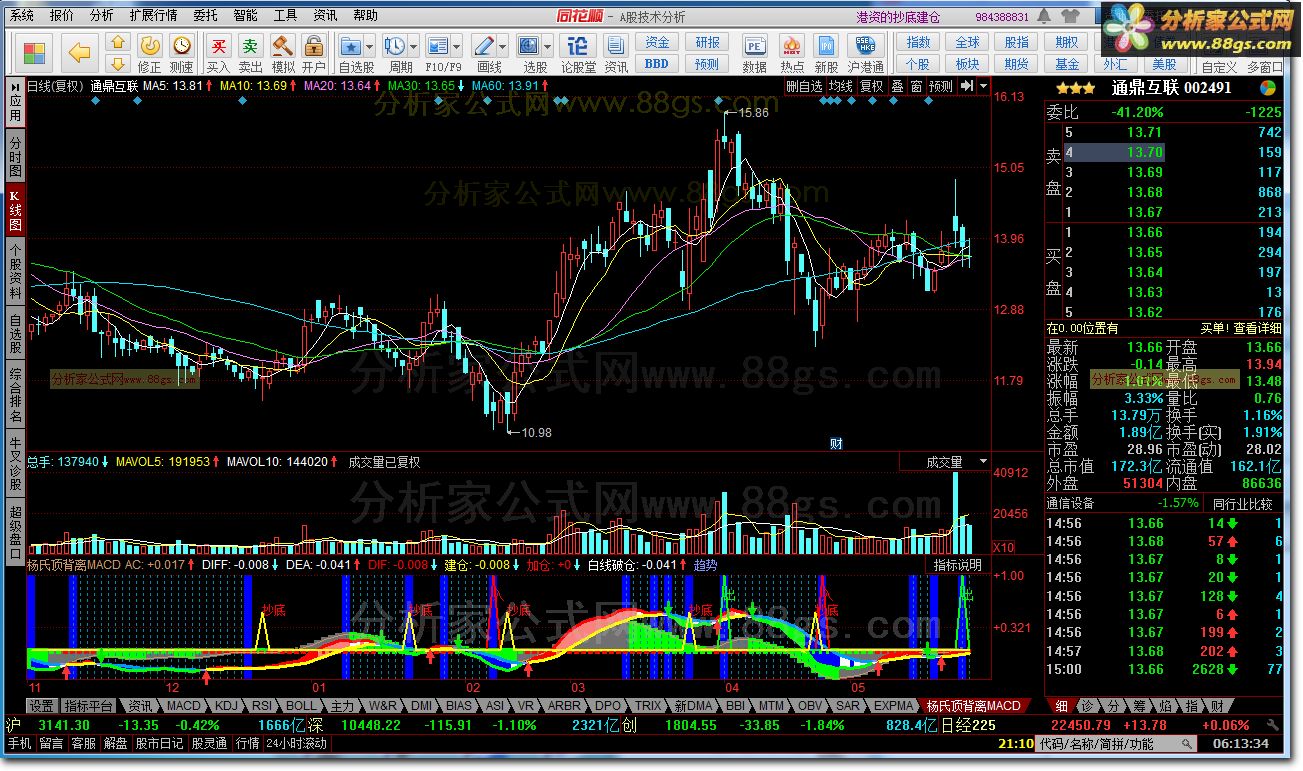This screenshot has height=771, width=1303.
Task: Open the 自选股 watchlist folder icon
Action: 351,46
